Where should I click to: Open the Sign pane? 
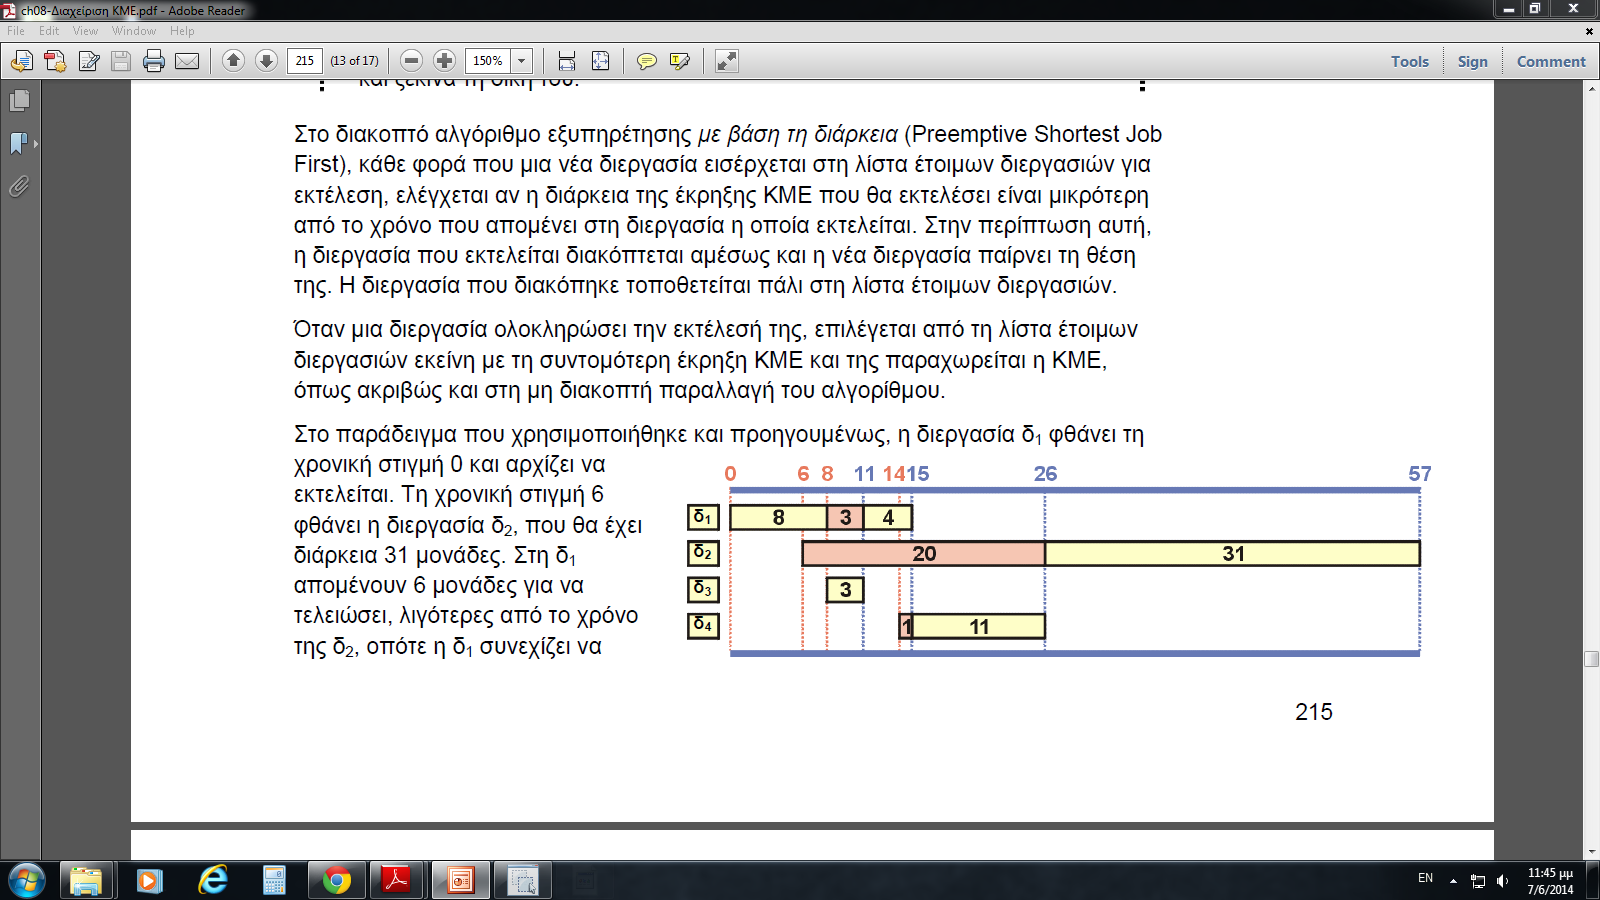point(1472,61)
